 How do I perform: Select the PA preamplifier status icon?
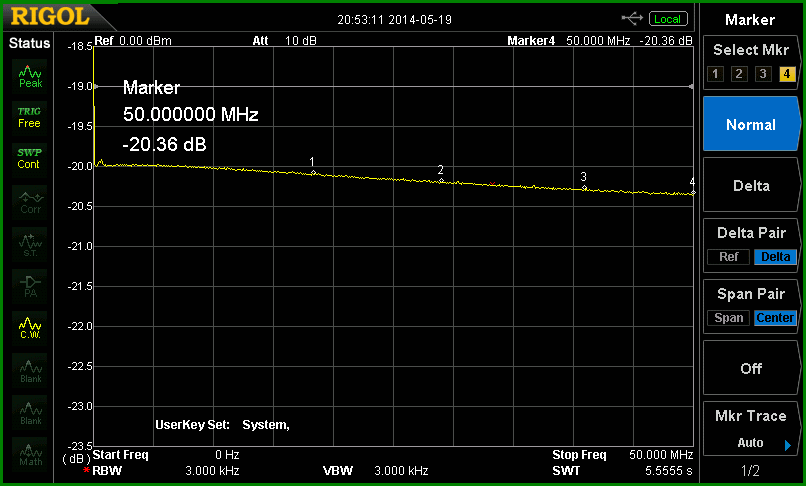coord(30,286)
